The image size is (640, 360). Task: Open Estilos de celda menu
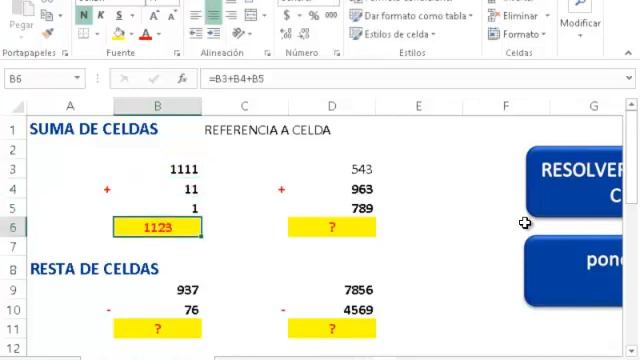click(392, 34)
